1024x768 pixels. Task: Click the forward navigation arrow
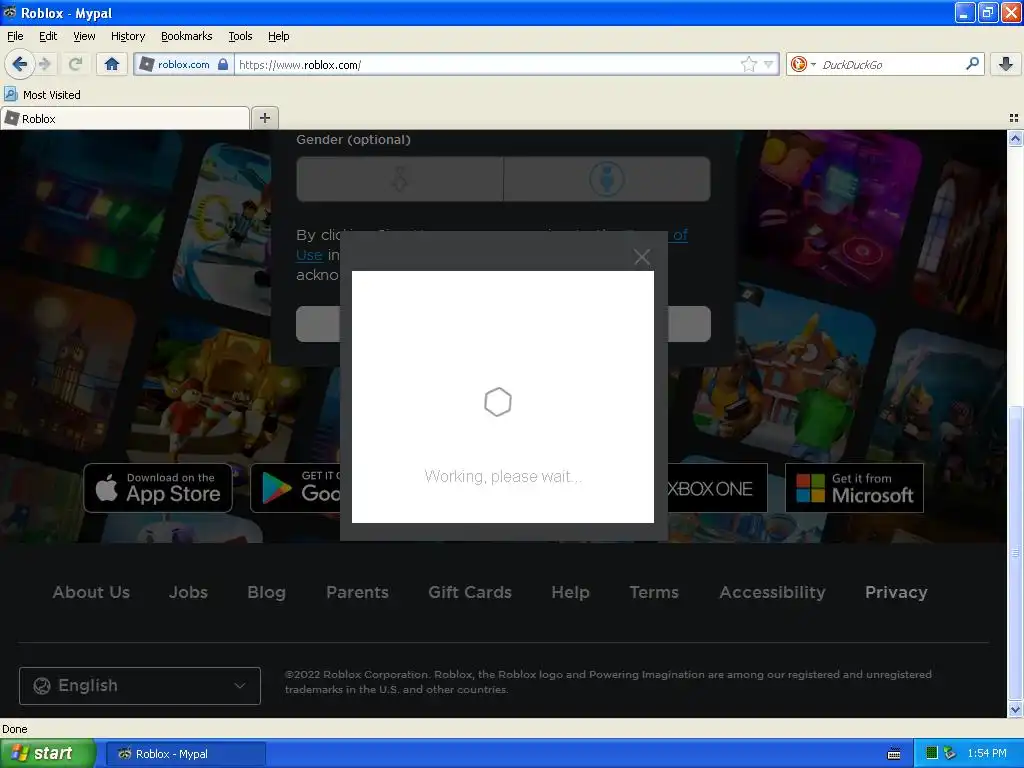(45, 64)
